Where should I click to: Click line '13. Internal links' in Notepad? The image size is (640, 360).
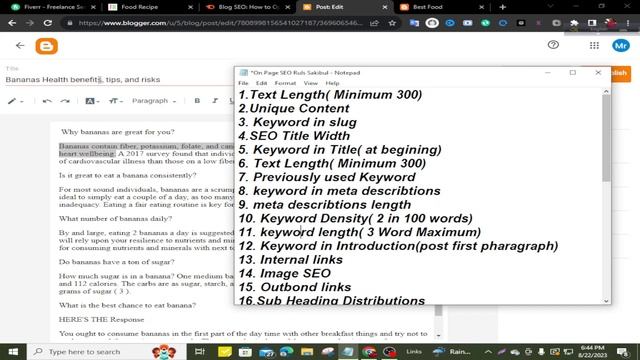tap(291, 260)
